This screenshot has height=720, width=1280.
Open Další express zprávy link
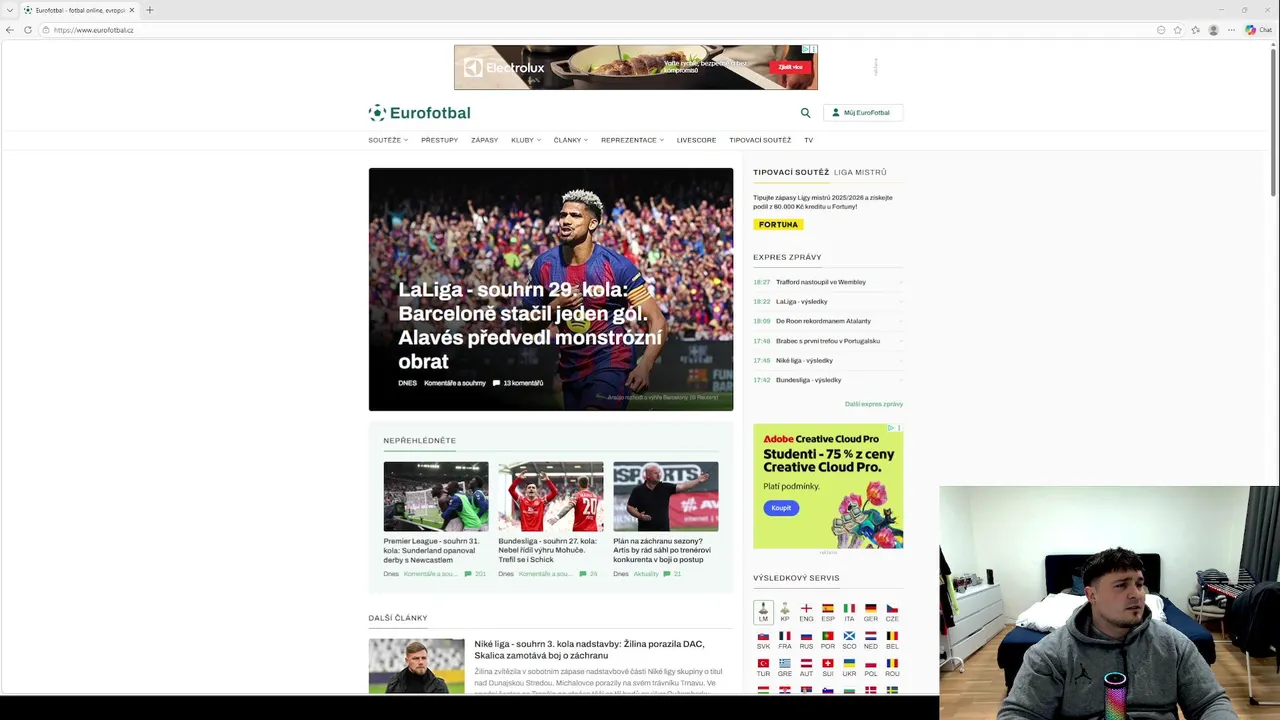pos(873,404)
